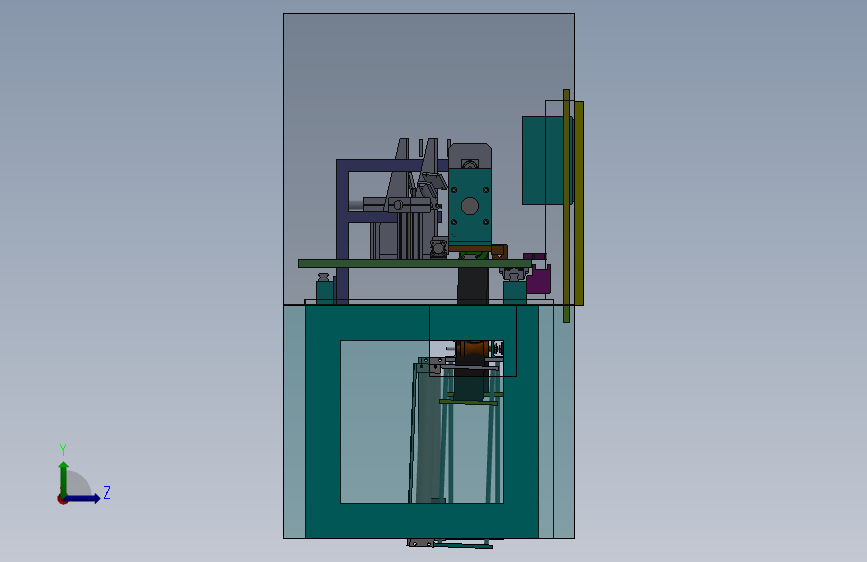Screen dimensions: 867x562
Task: Select the bottom beam of the teal cabinet frame
Action: point(422,521)
